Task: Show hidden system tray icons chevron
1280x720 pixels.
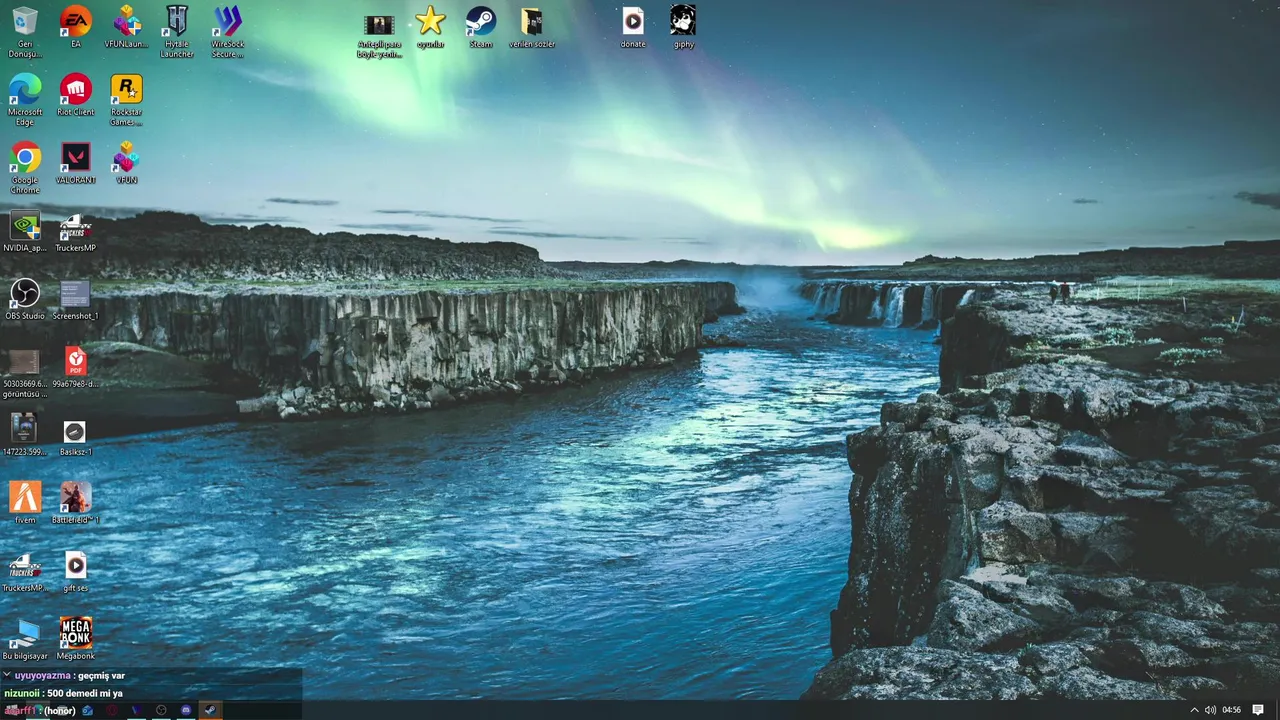Action: point(1194,710)
